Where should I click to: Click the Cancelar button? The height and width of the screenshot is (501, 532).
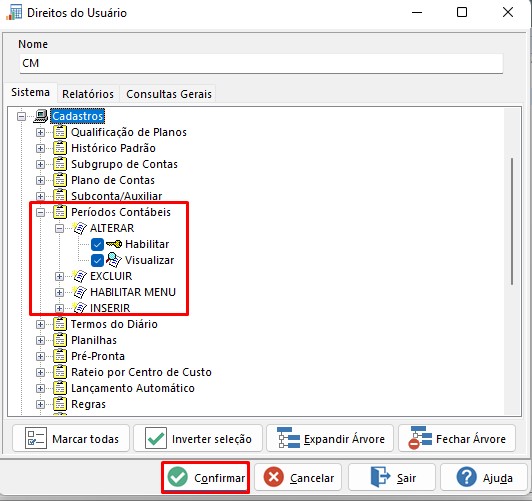(298, 477)
